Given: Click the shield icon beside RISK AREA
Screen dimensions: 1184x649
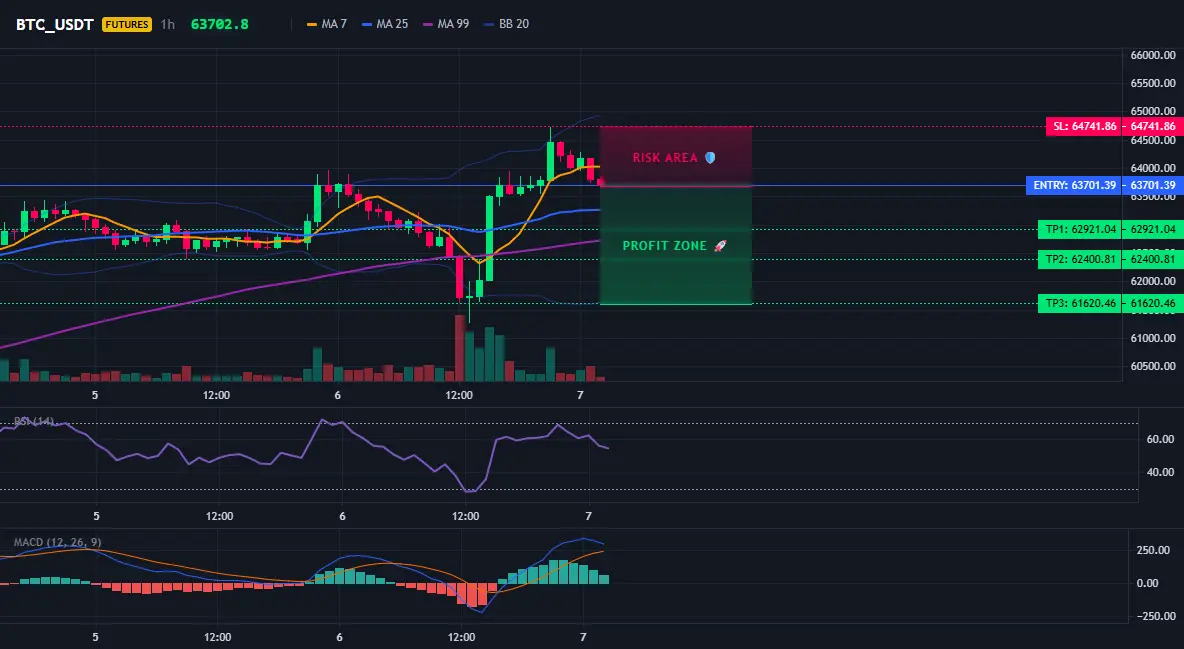Looking at the screenshot, I should tap(710, 158).
